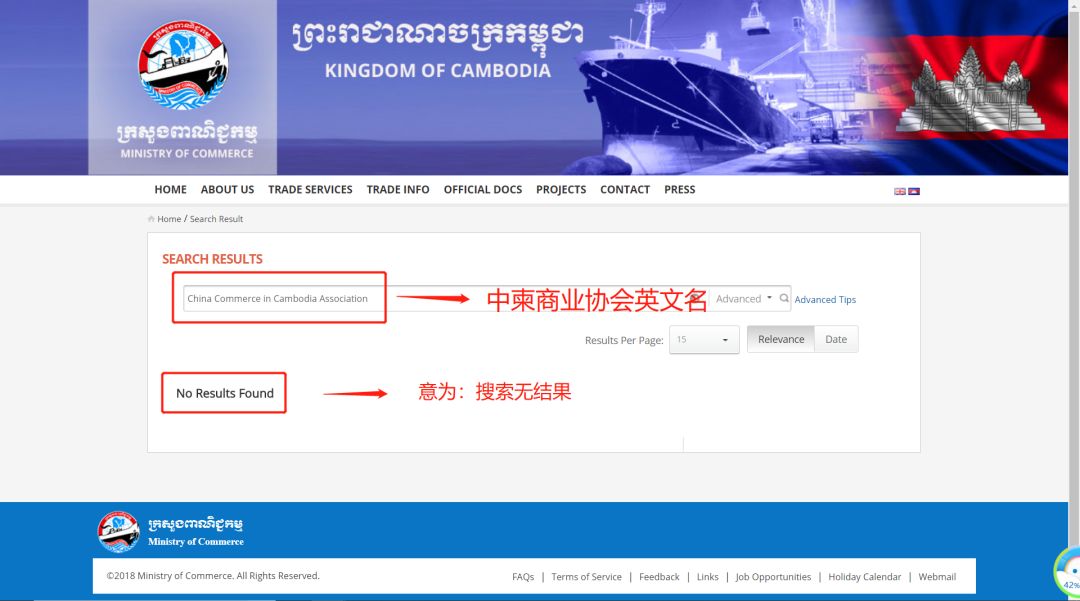Open the FAQs footer link
The width and height of the screenshot is (1080, 601).
coord(523,576)
